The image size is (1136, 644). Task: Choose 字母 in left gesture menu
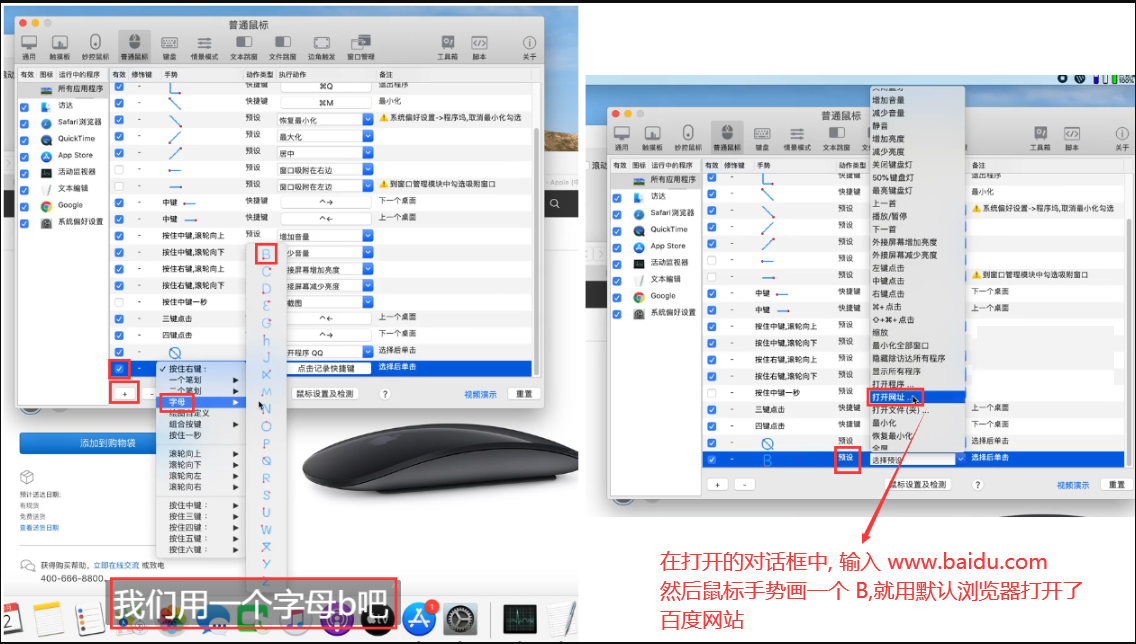[x=199, y=402]
